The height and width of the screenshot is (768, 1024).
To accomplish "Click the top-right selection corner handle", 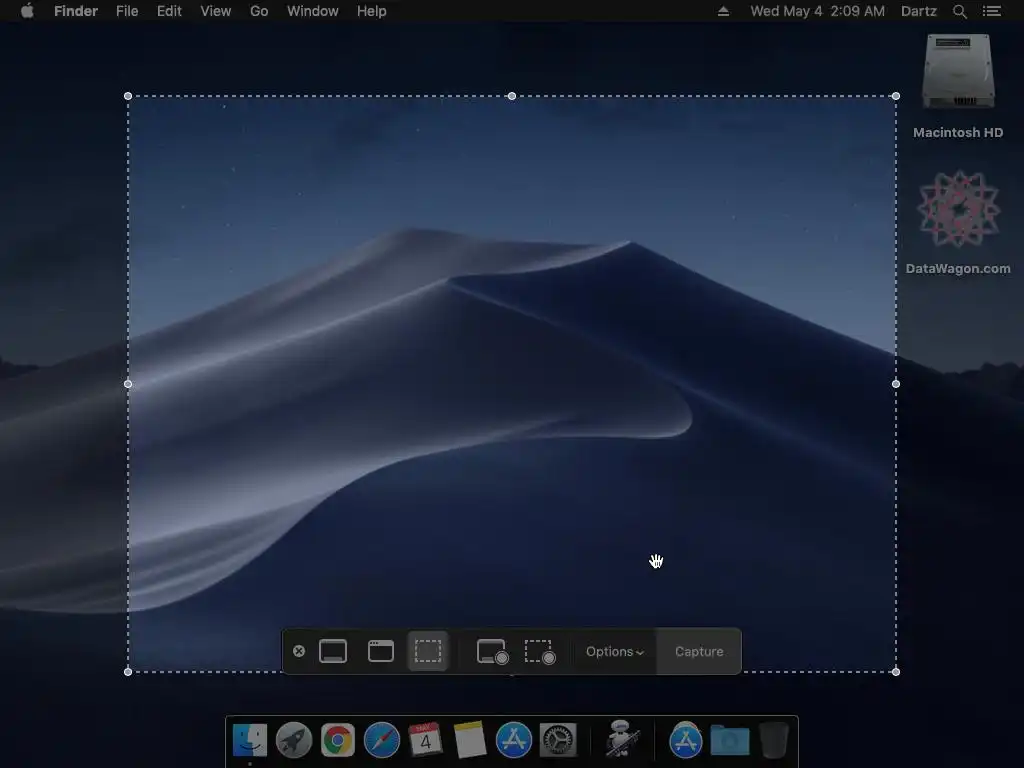I will tap(896, 96).
